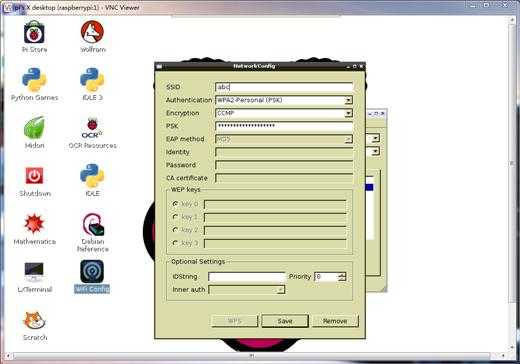The height and width of the screenshot is (364, 520).
Task: Click the key 3 text field
Action: click(275, 243)
